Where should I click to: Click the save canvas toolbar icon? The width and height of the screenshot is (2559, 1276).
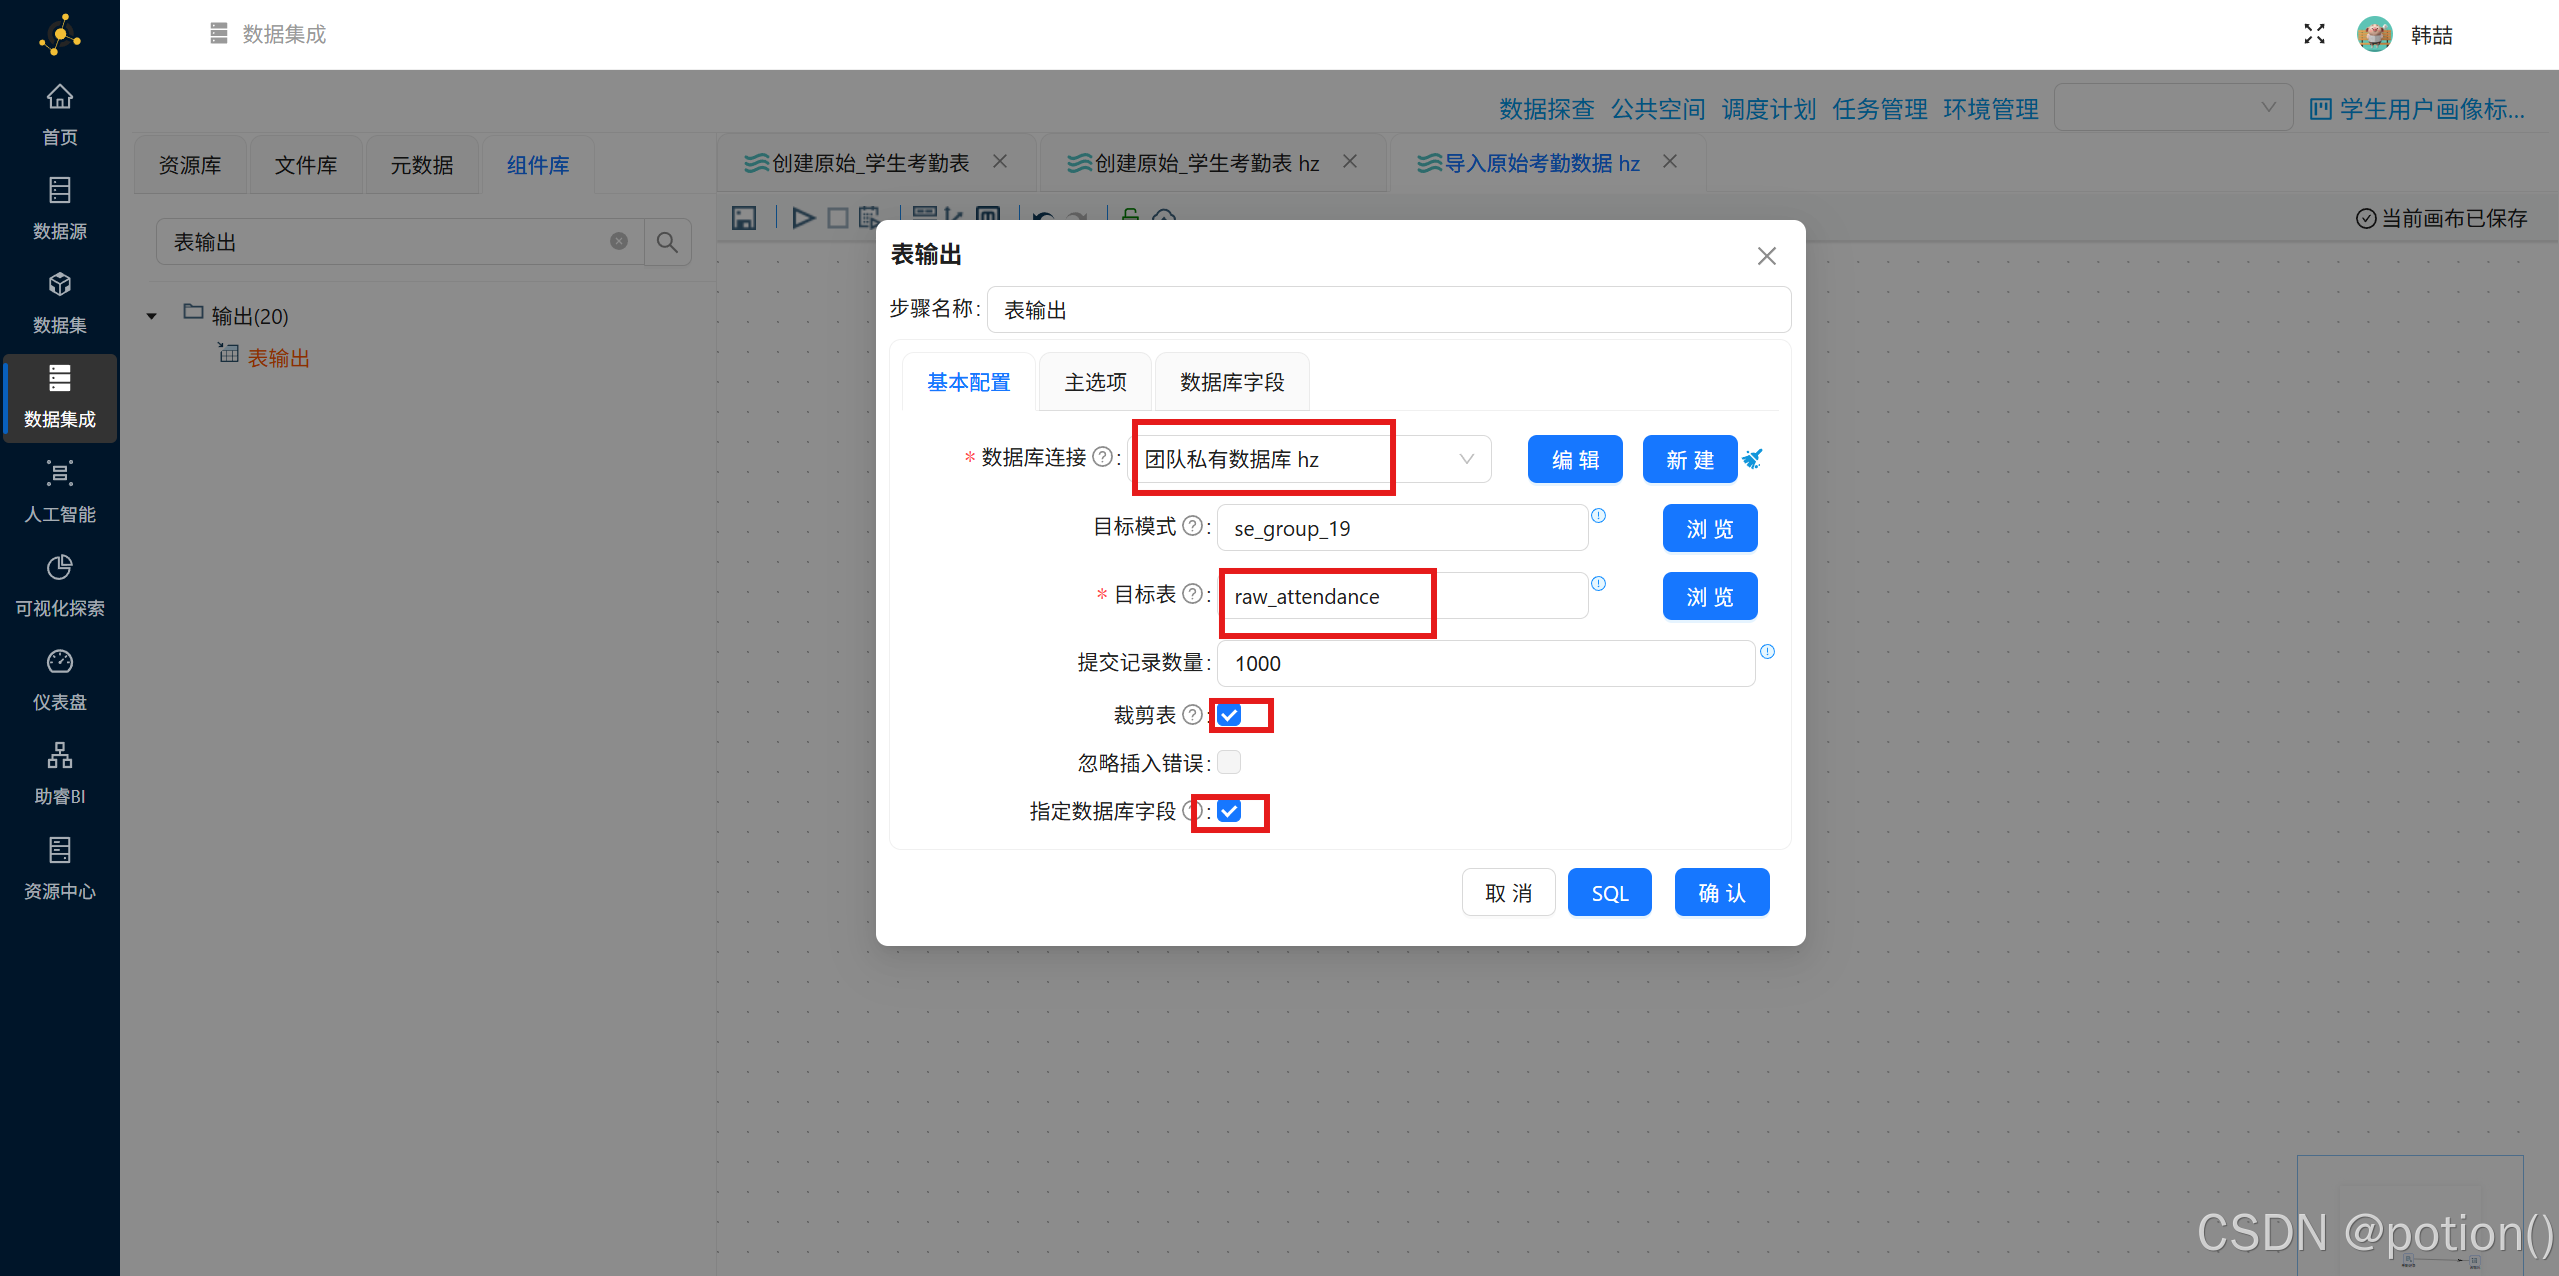click(744, 217)
